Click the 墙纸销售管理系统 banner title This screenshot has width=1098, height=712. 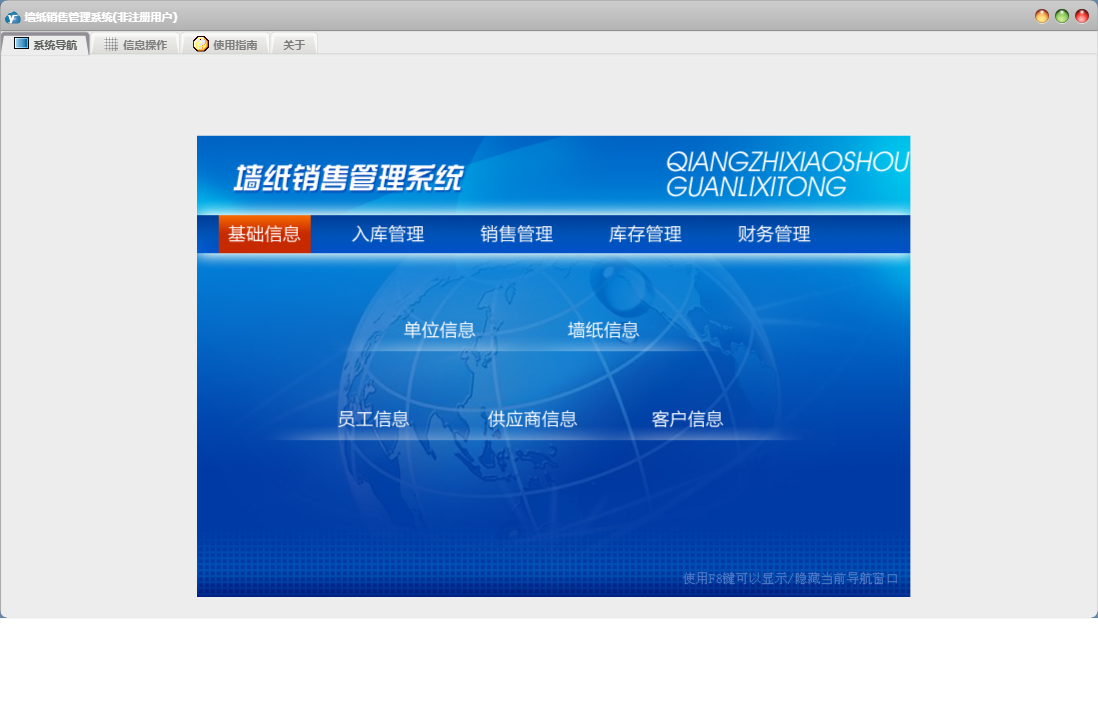pyautogui.click(x=349, y=178)
